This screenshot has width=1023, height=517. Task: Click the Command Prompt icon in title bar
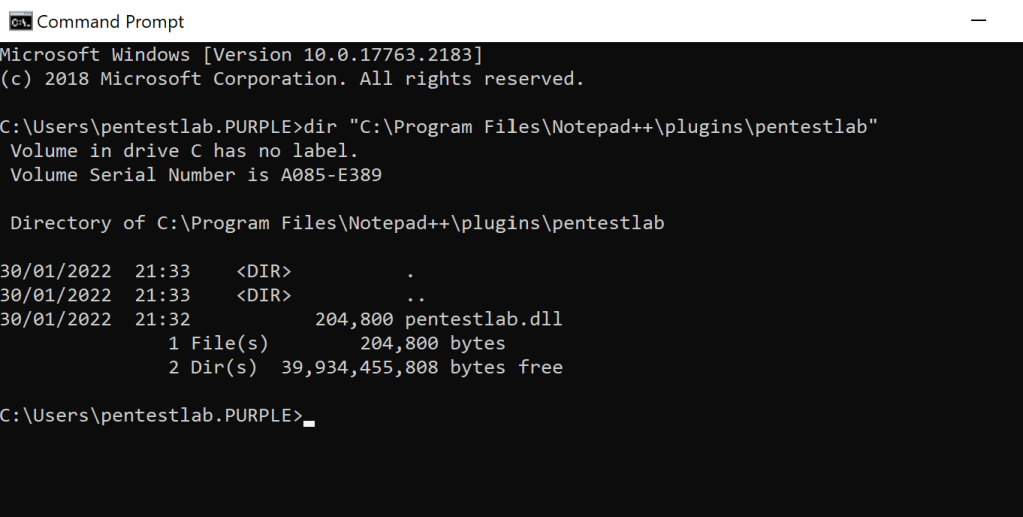(x=19, y=21)
